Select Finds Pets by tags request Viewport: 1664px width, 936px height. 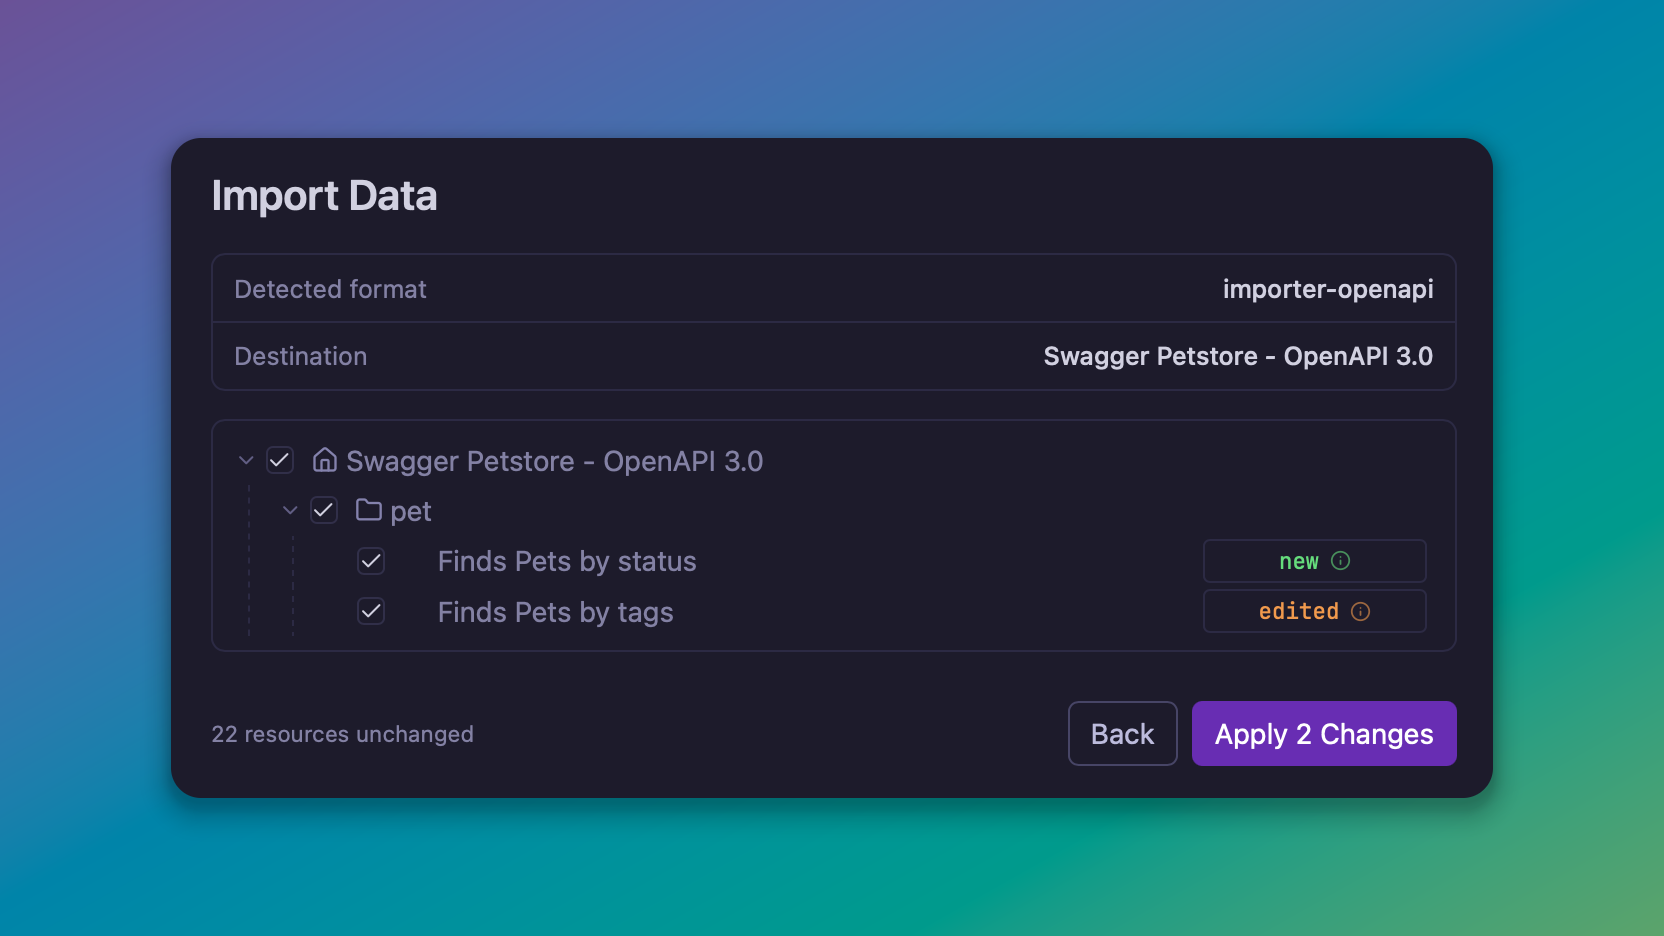556,612
